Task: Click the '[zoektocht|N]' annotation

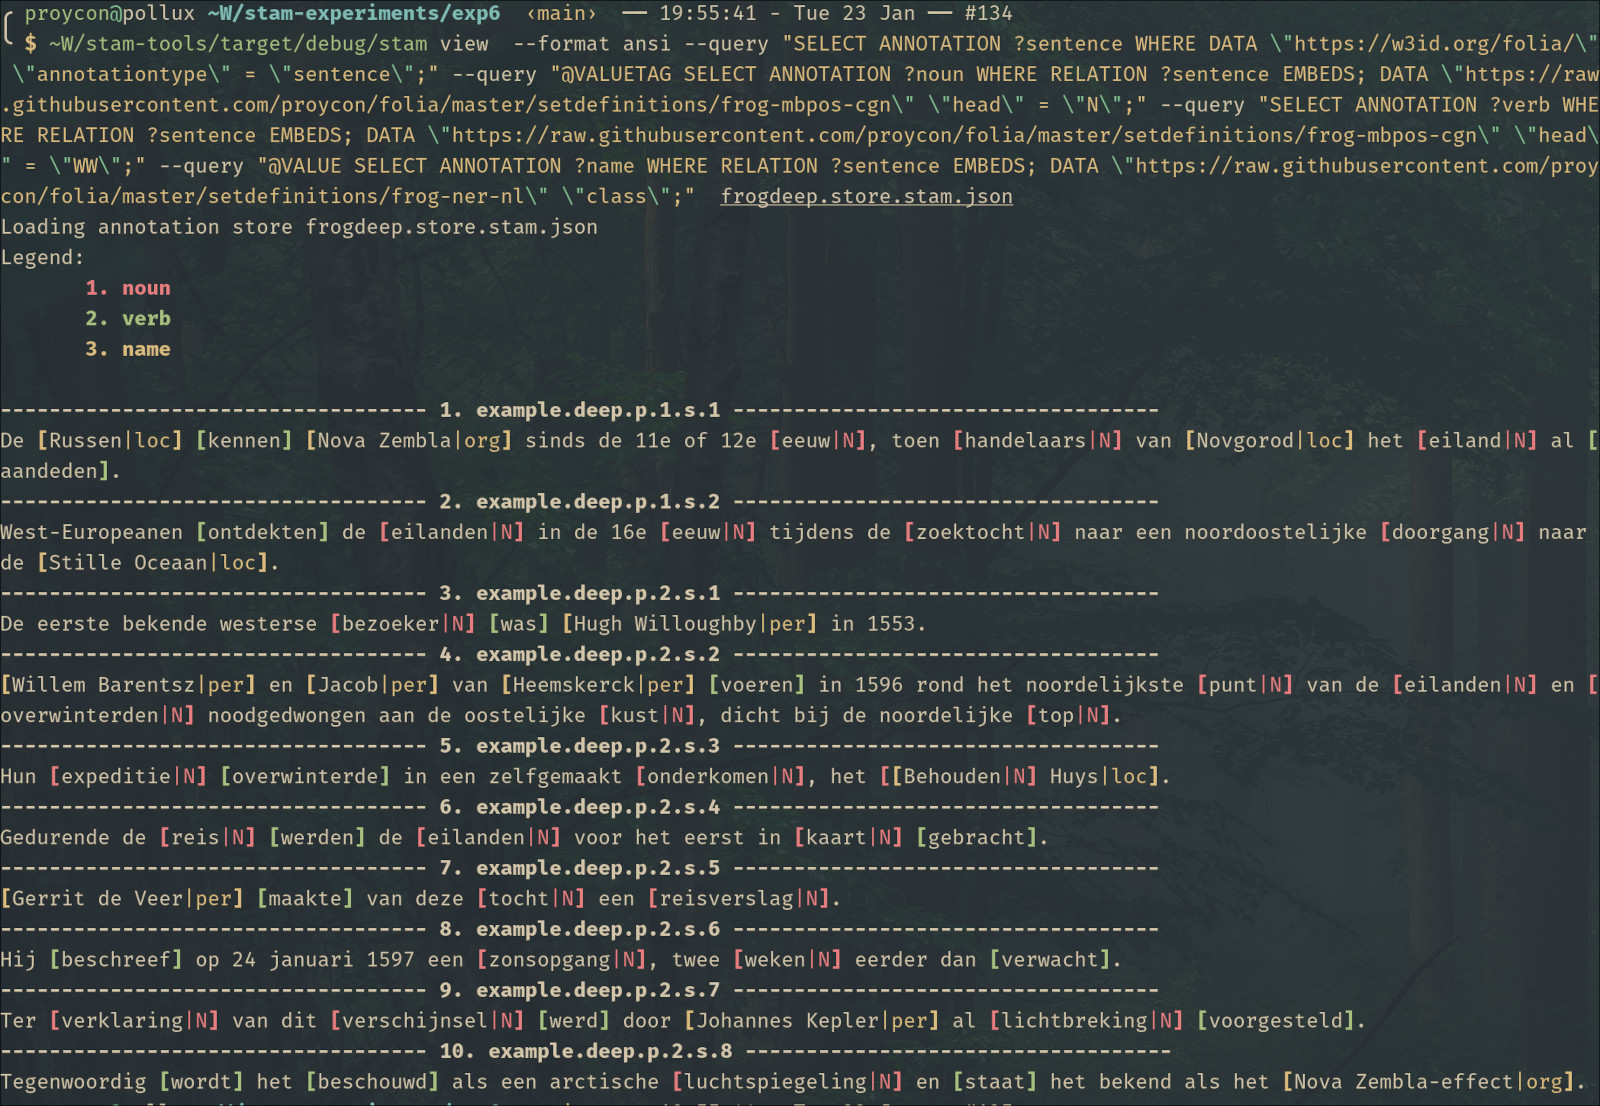Action: (x=983, y=532)
